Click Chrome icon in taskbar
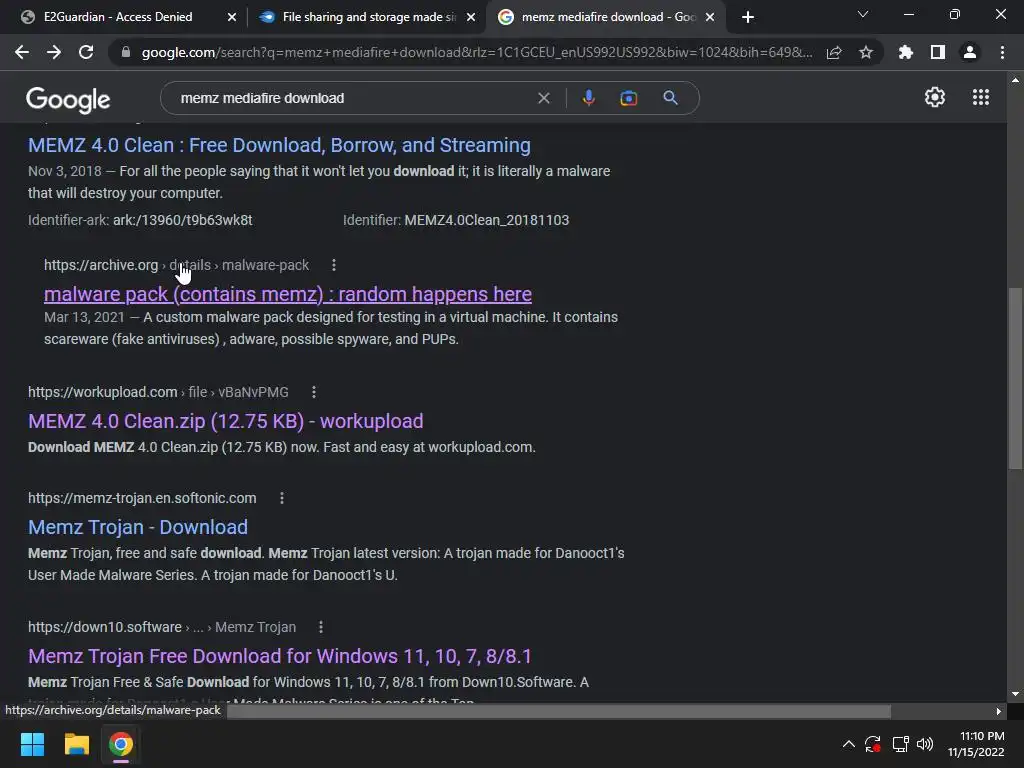The height and width of the screenshot is (768, 1024). pyautogui.click(x=121, y=744)
